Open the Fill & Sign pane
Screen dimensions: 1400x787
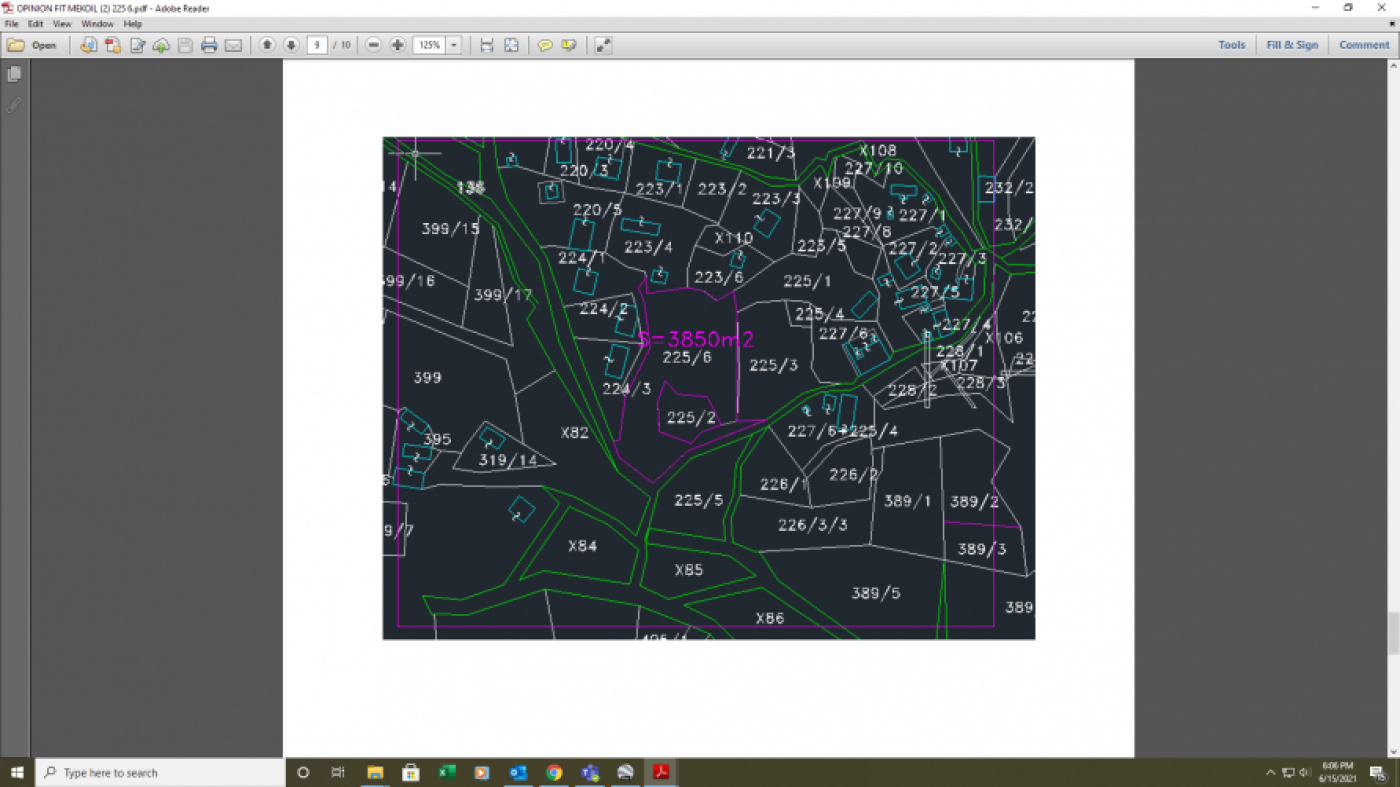(1292, 45)
